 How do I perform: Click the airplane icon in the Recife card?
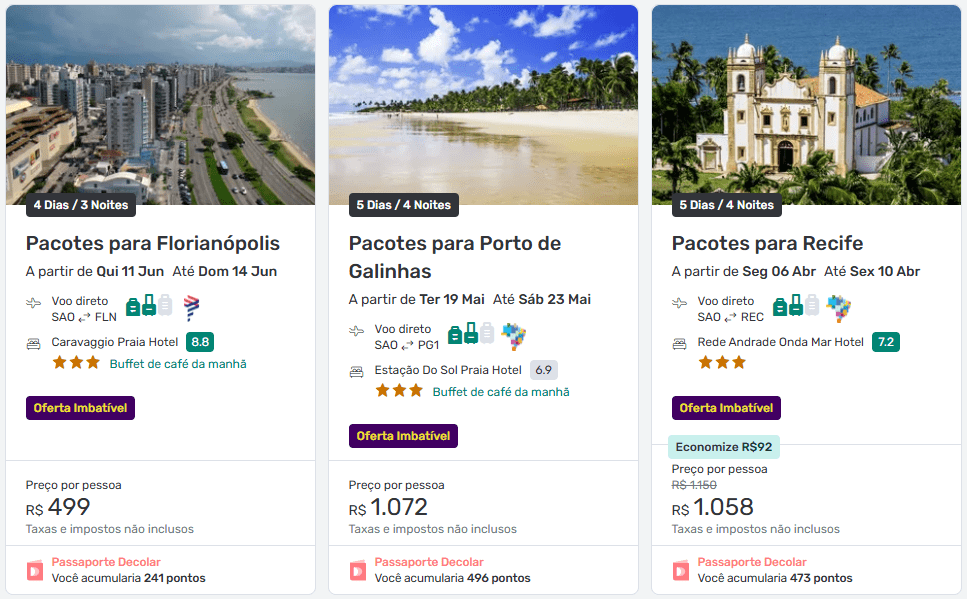[680, 303]
